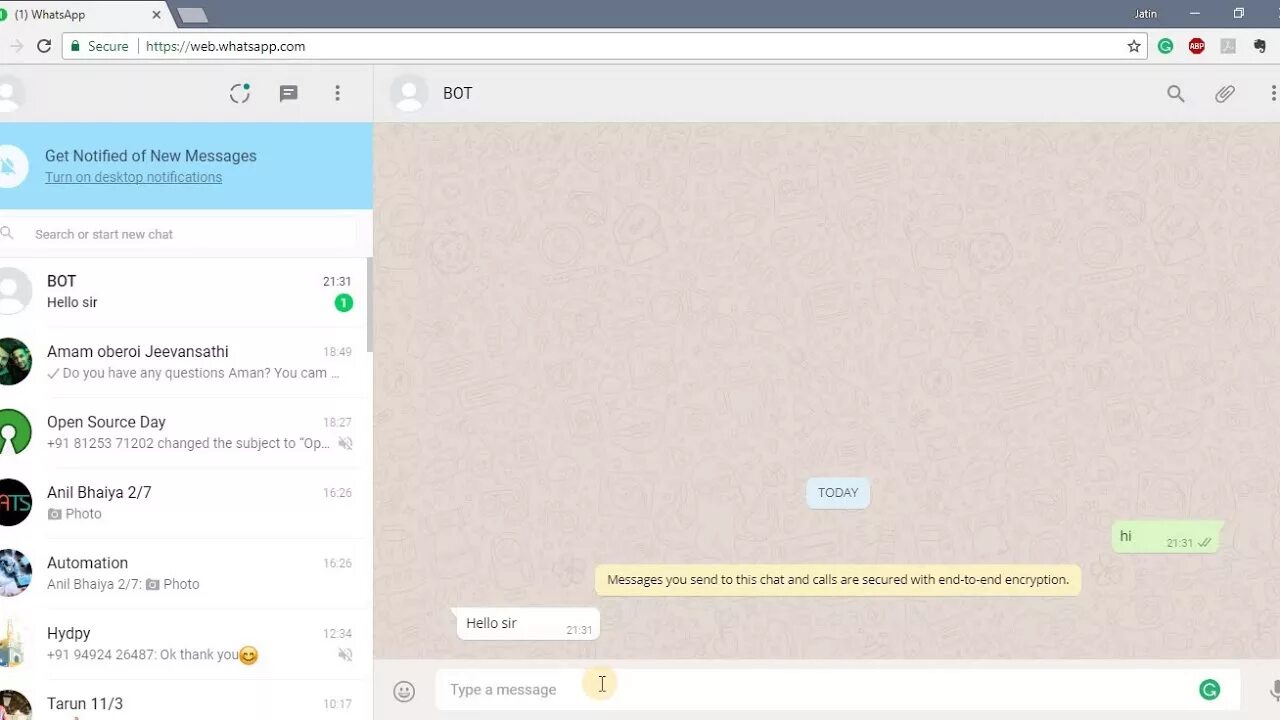Click the chat list scrollbar
Screen dimensions: 1280x720
click(369, 305)
